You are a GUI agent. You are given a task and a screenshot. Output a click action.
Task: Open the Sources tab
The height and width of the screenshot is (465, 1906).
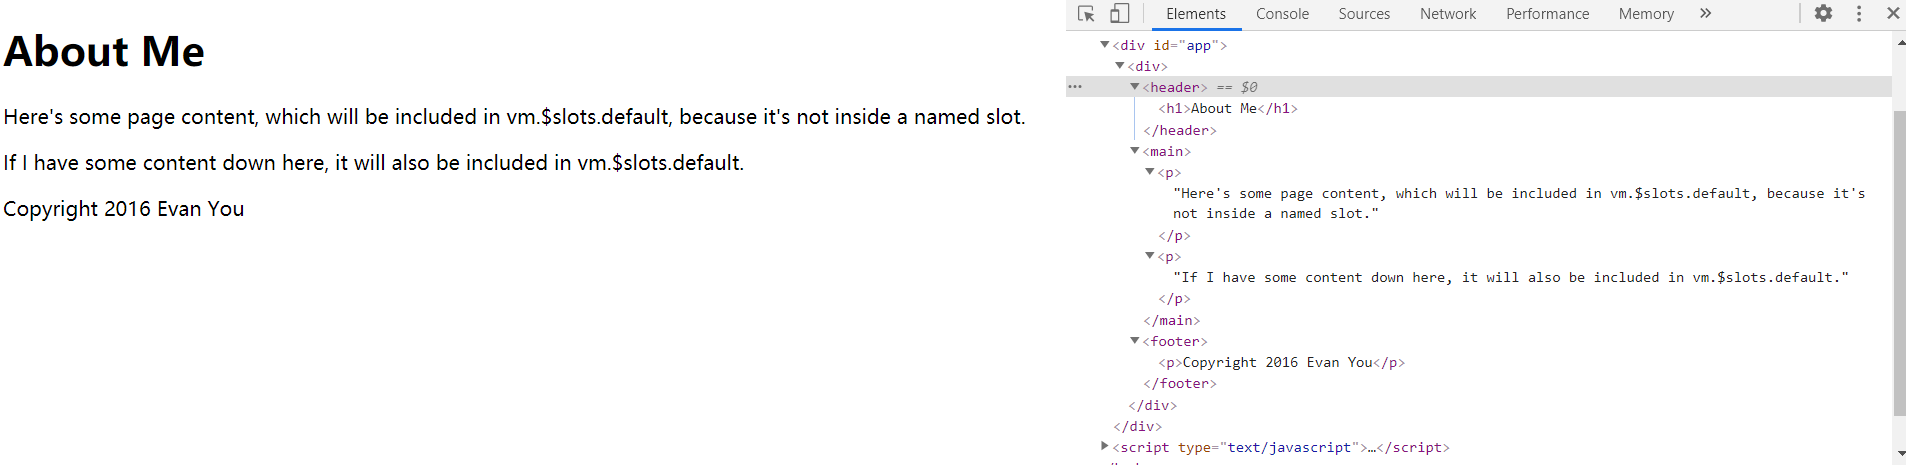1364,14
